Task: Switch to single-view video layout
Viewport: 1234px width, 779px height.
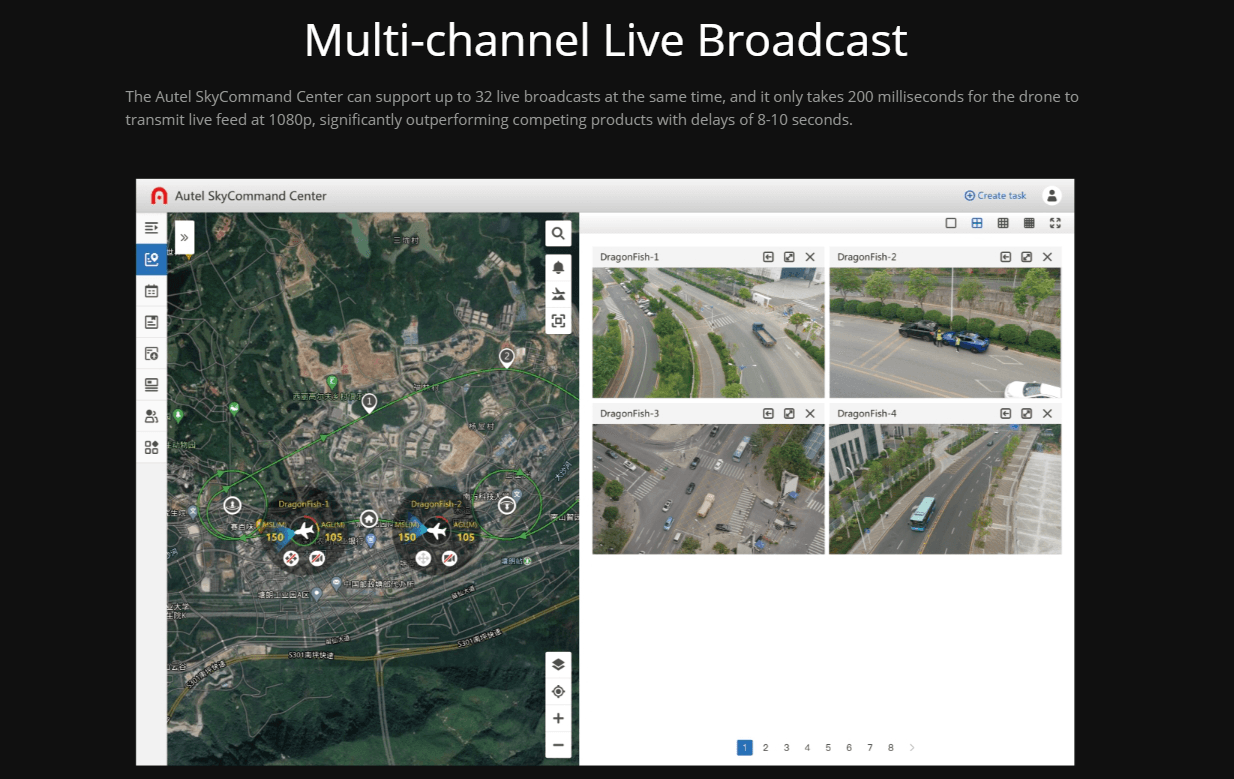Action: coord(951,223)
